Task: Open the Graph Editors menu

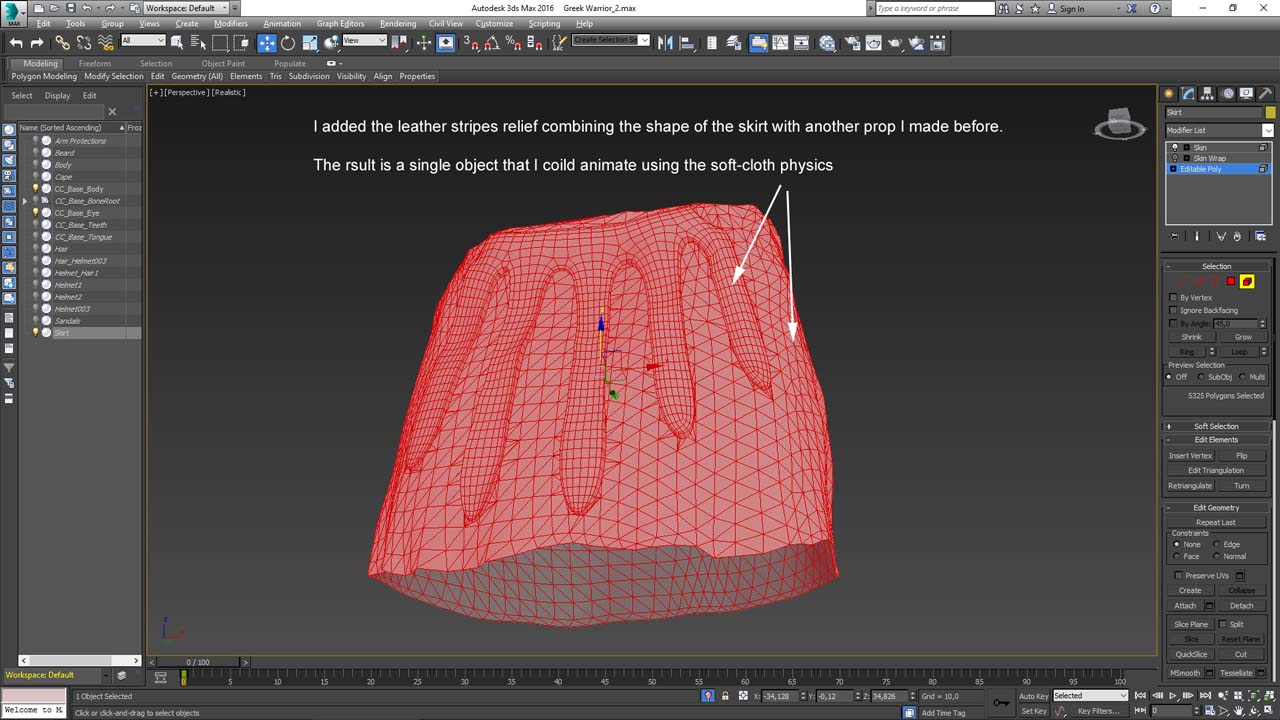Action: (x=341, y=24)
